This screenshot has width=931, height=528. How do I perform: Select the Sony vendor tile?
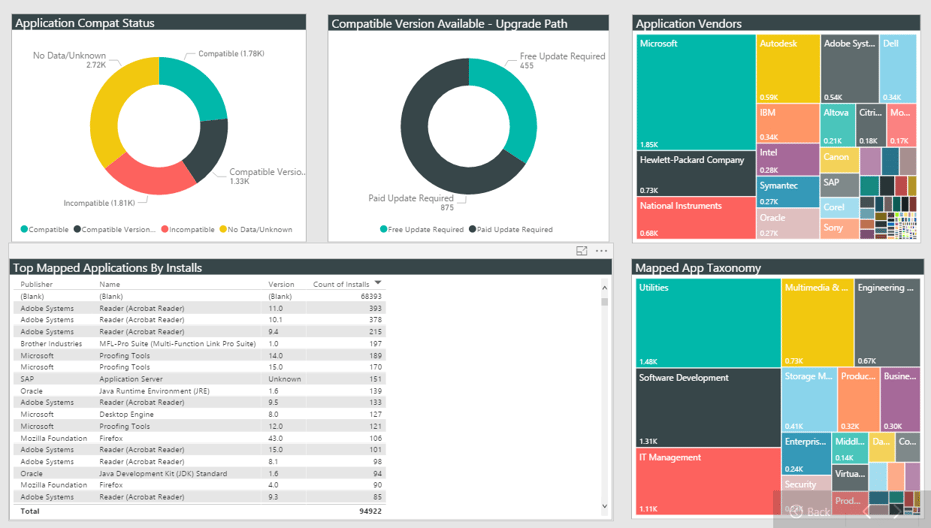pos(840,228)
